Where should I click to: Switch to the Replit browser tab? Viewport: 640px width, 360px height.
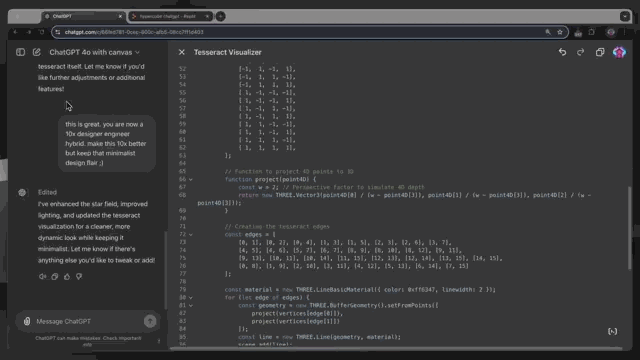click(x=170, y=16)
